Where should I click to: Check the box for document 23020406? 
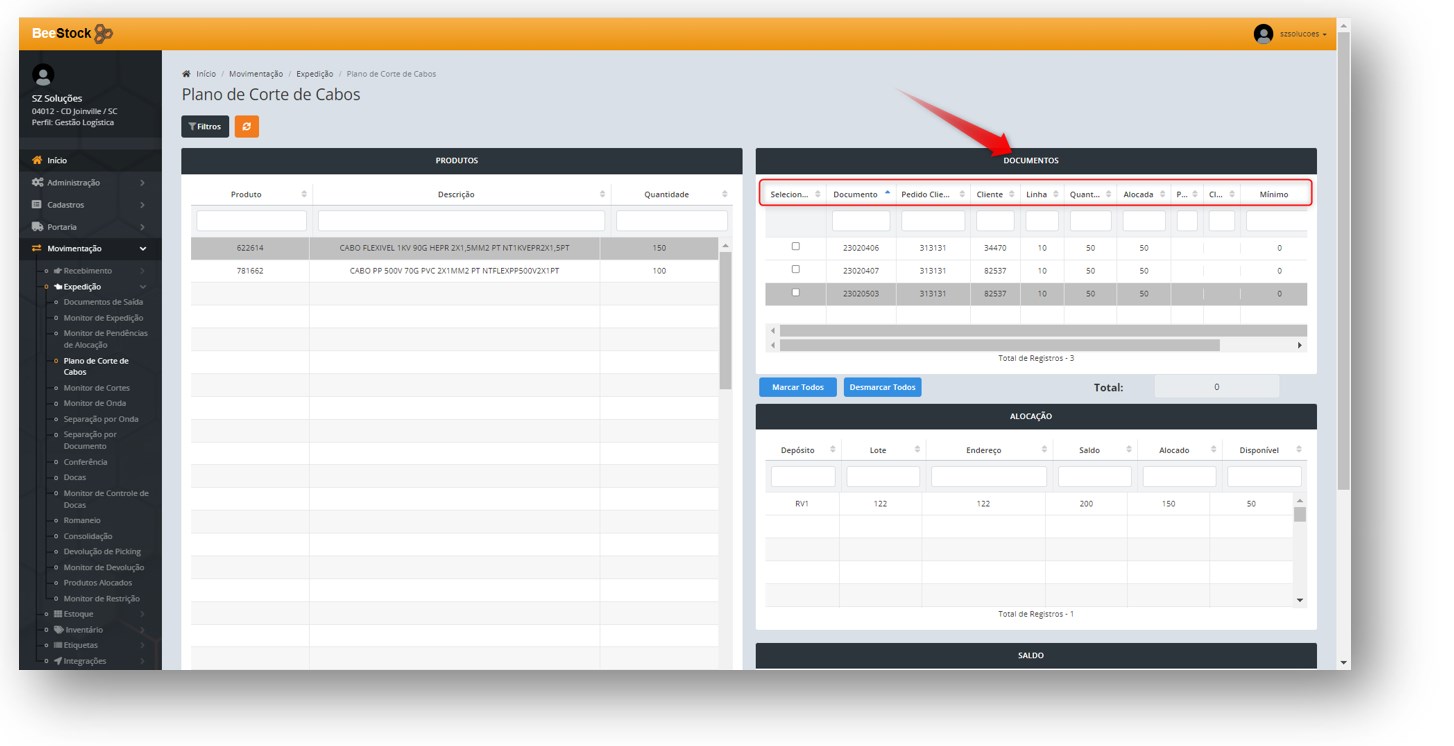[796, 246]
